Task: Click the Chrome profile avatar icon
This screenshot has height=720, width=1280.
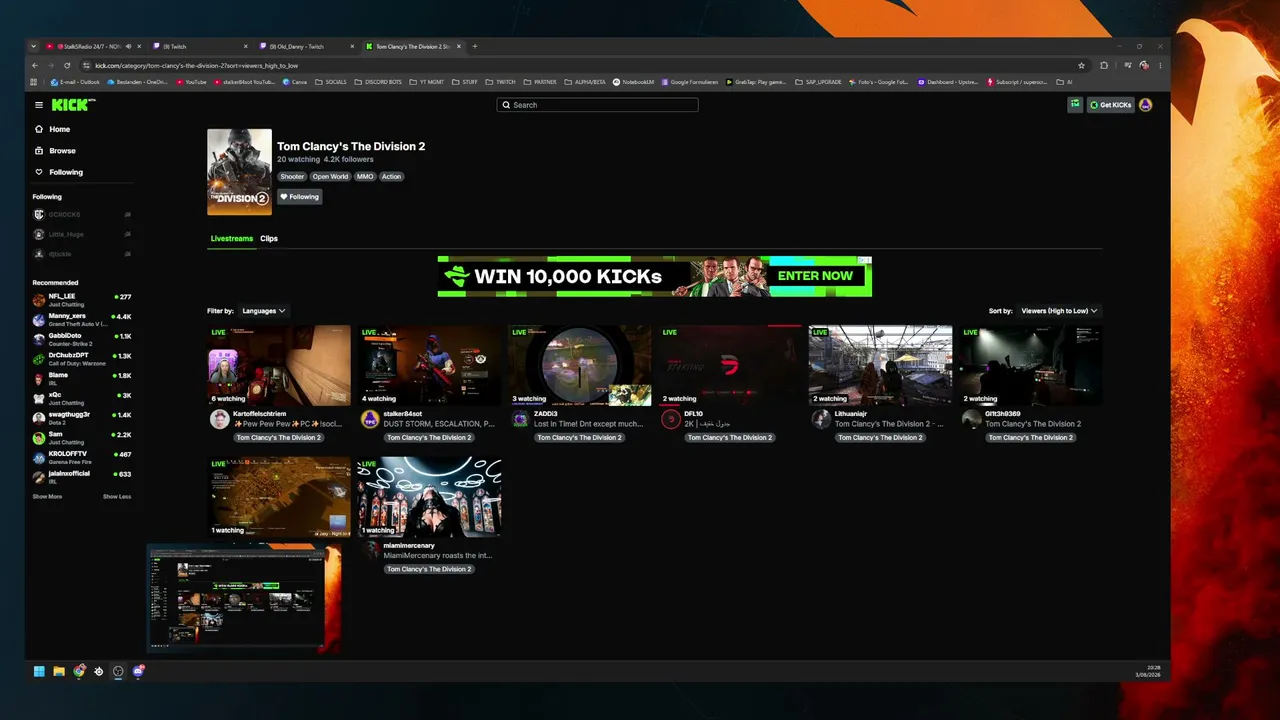Action: pos(1144,65)
